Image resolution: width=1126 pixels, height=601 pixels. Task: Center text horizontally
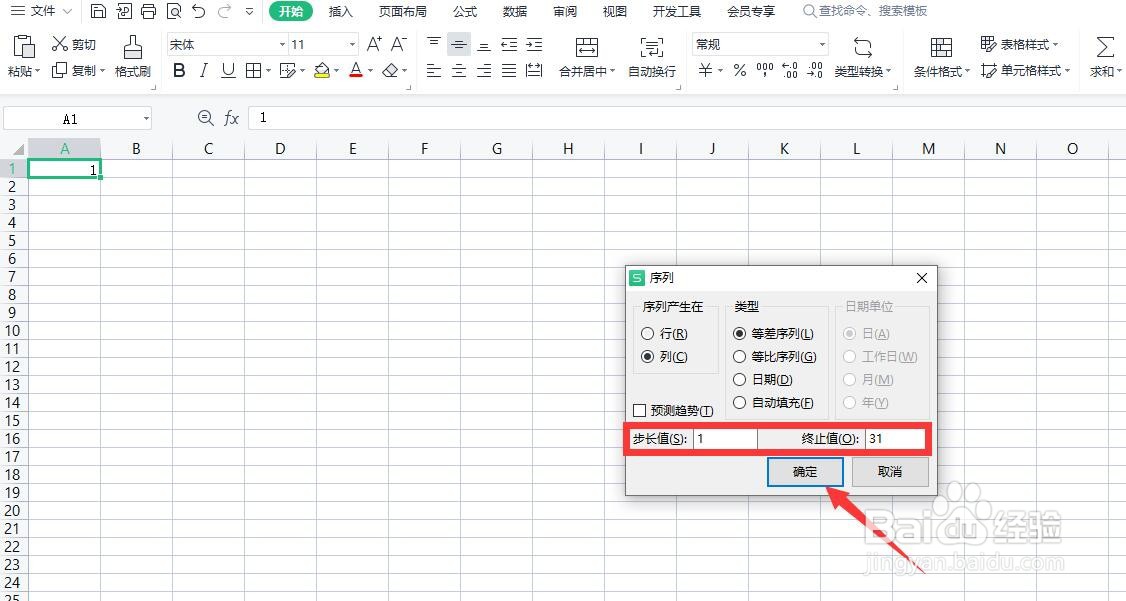point(459,70)
